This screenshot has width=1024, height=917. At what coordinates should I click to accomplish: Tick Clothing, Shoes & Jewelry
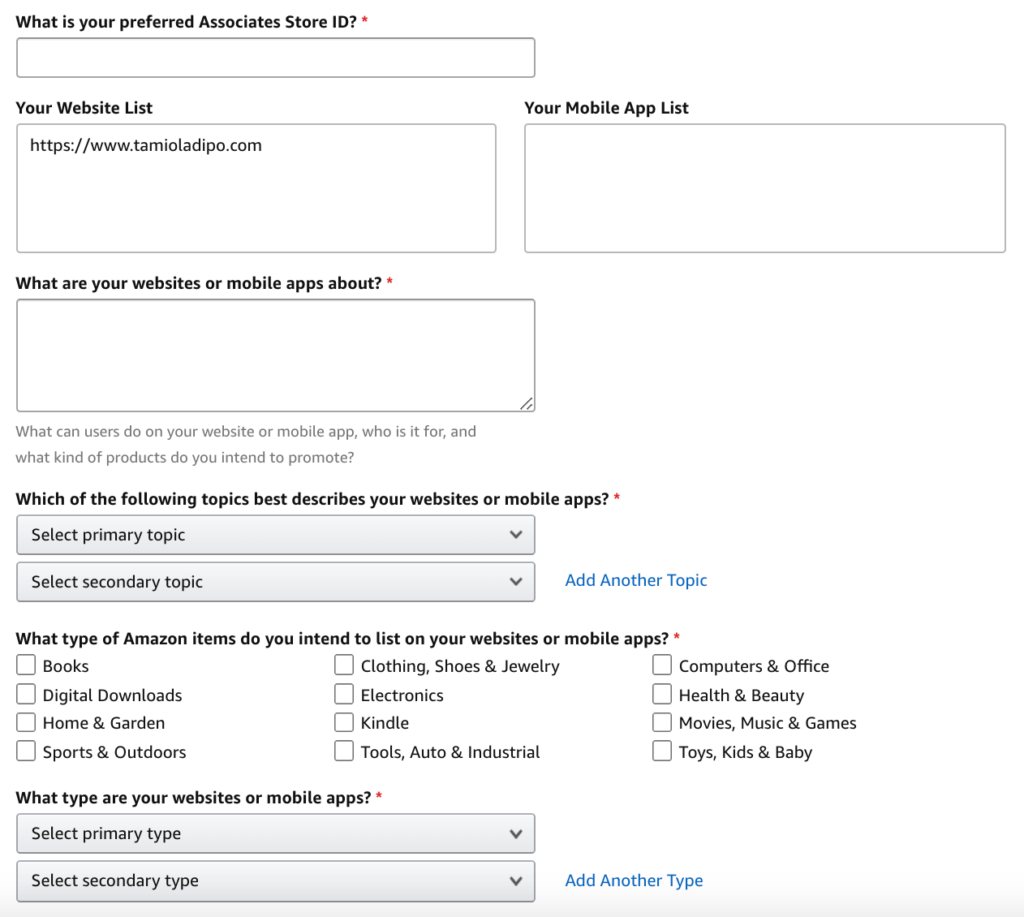[344, 665]
